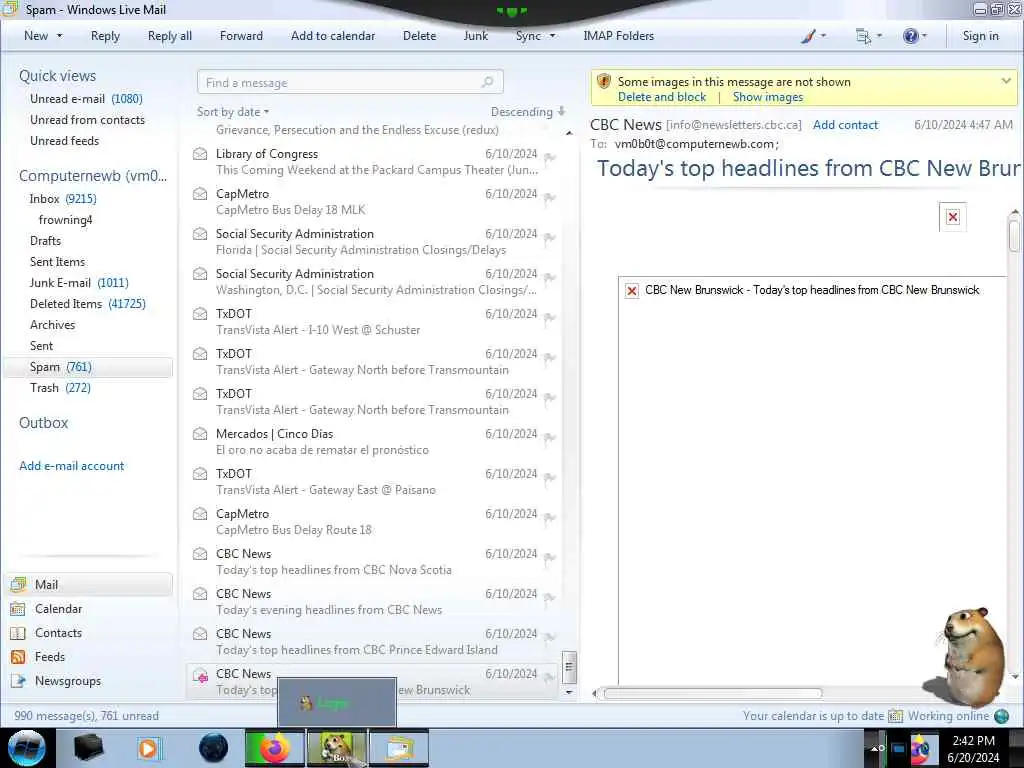Expand the menus dropdown arrow
This screenshot has height=768, width=1024.
(x=879, y=36)
